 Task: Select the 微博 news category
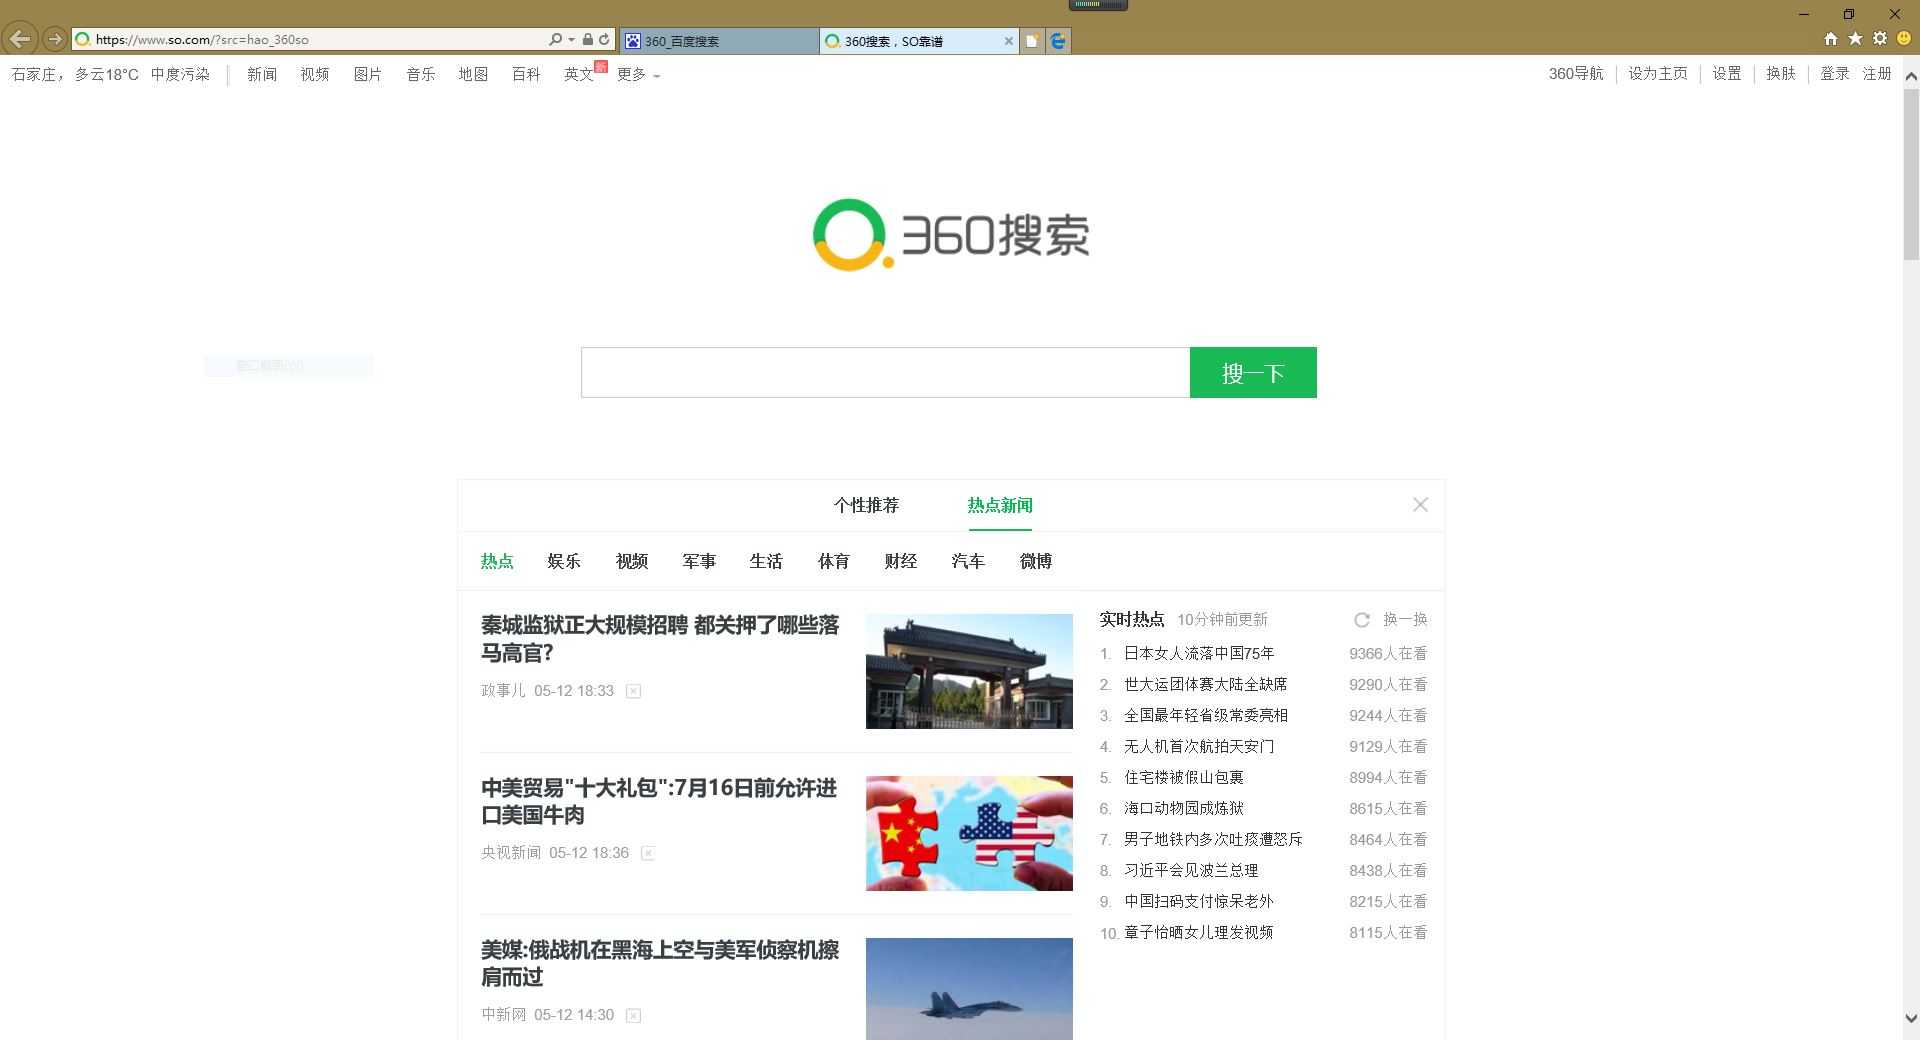tap(1036, 561)
